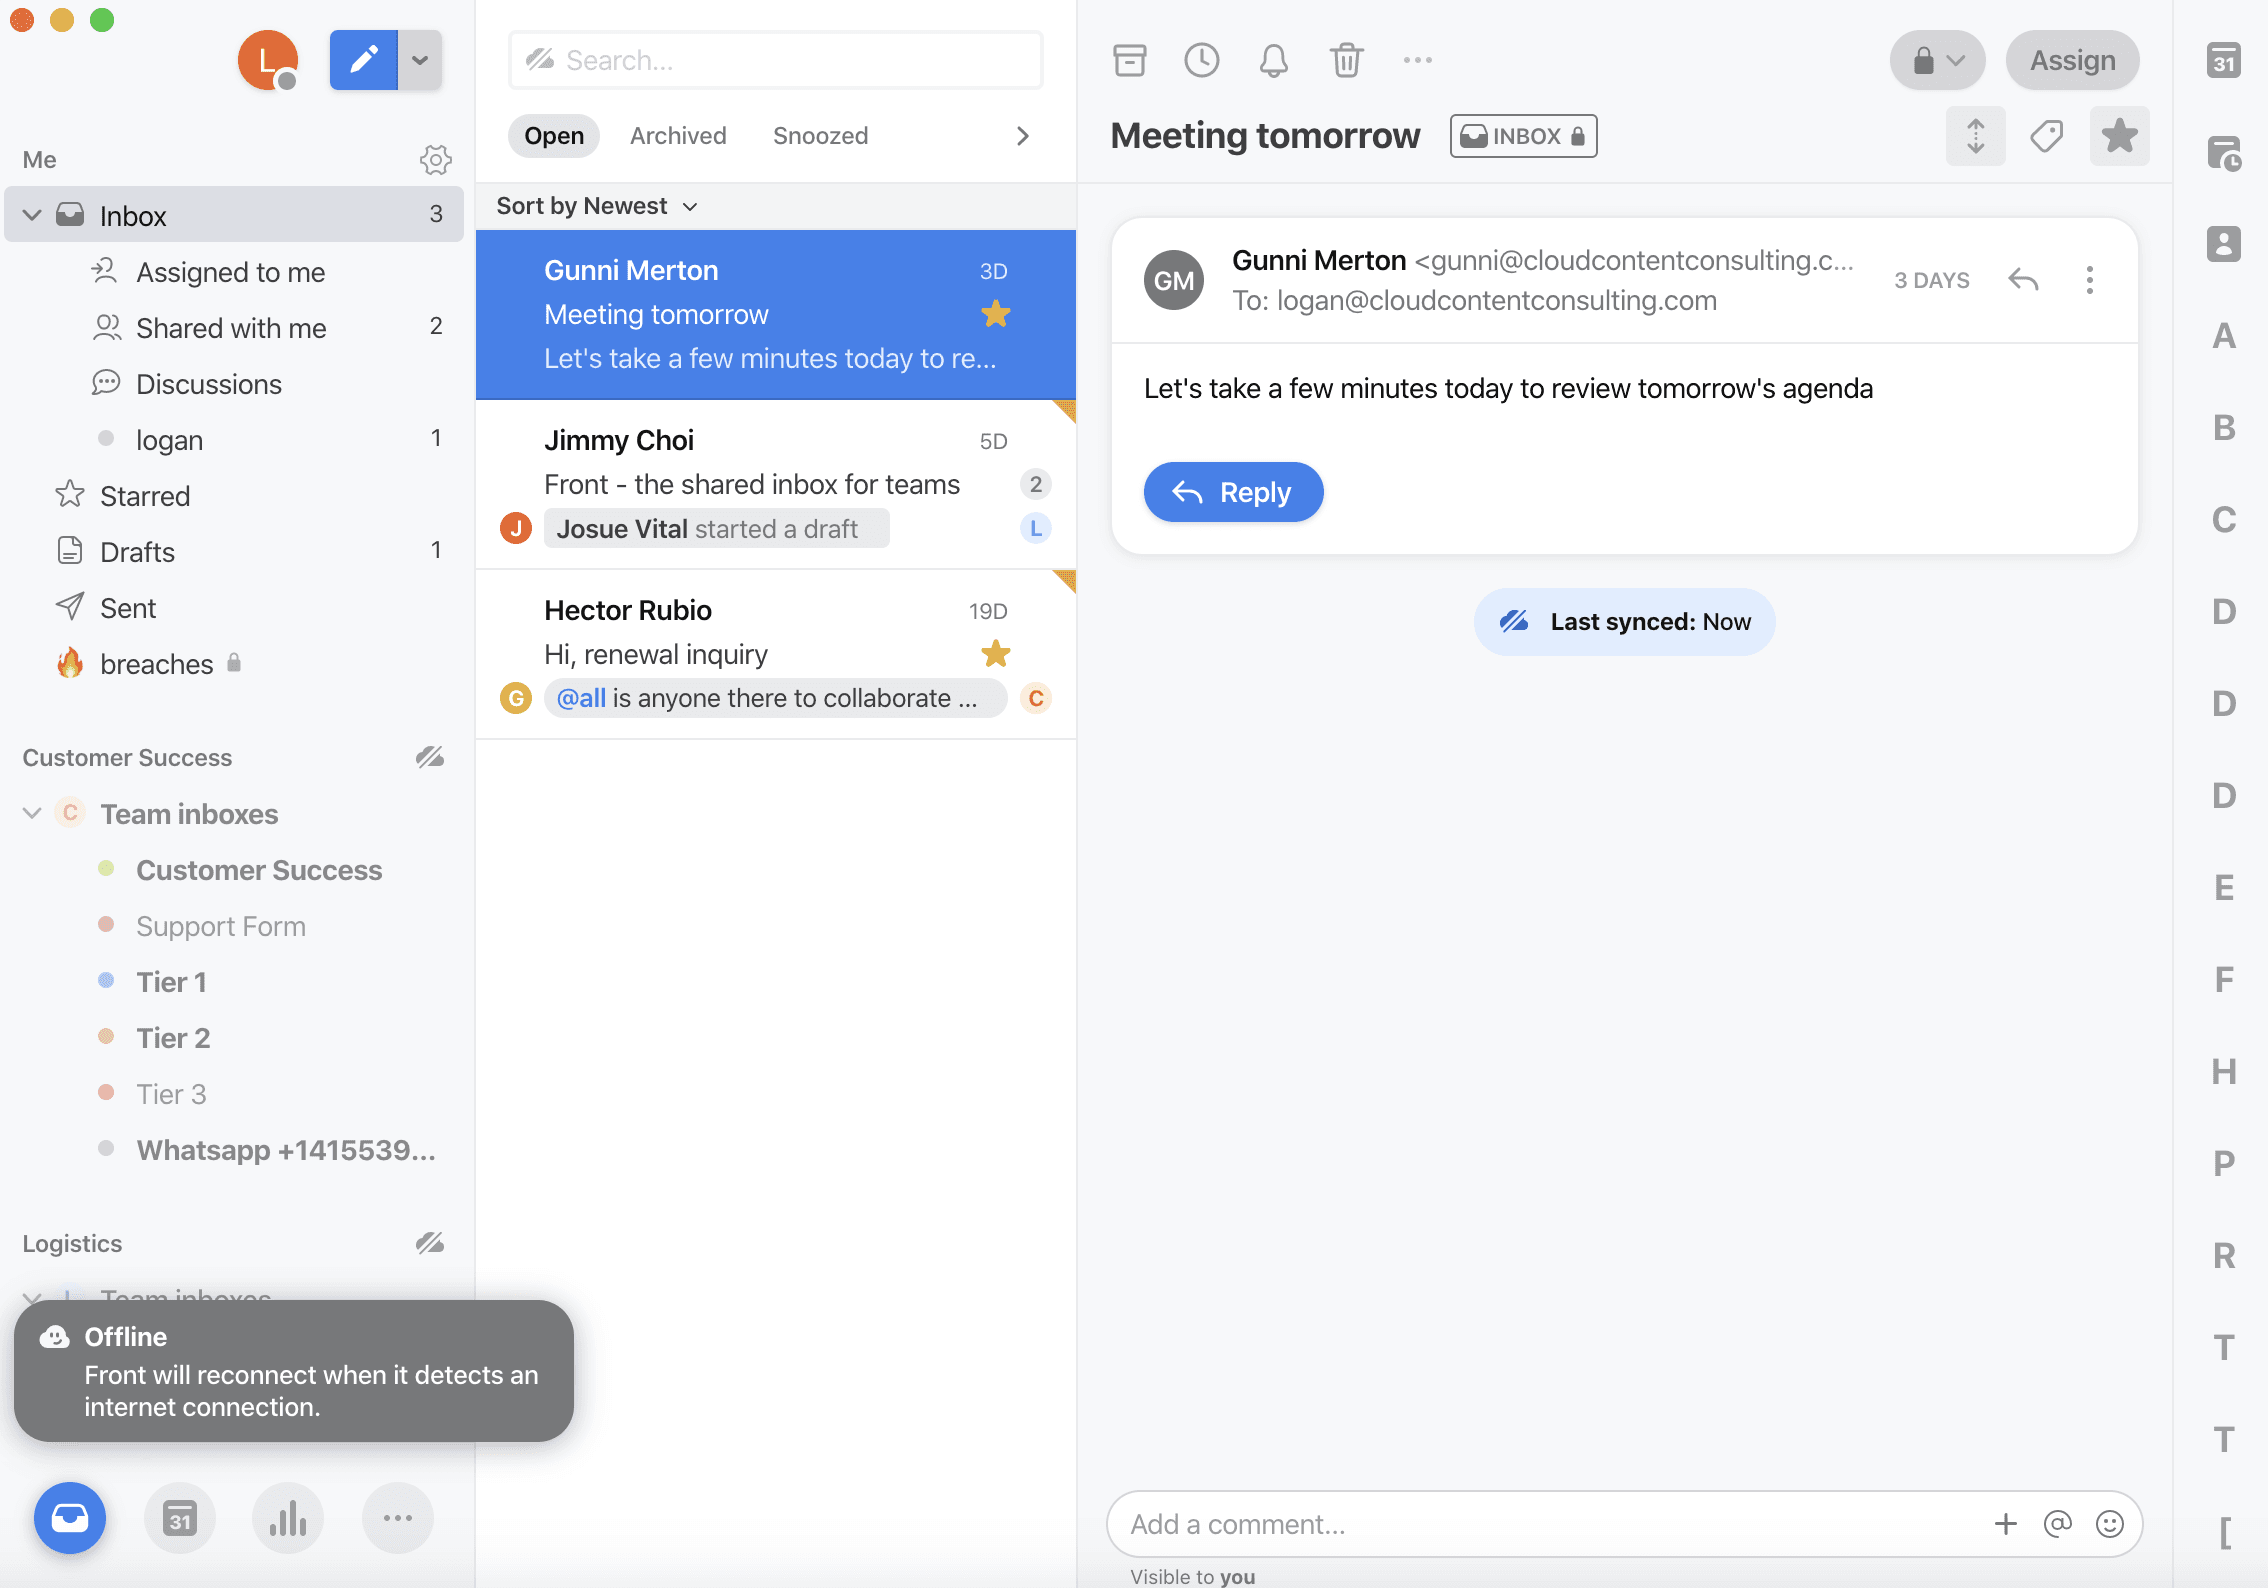The height and width of the screenshot is (1588, 2268).
Task: Open calendar icon in the right sidebar
Action: [2224, 60]
